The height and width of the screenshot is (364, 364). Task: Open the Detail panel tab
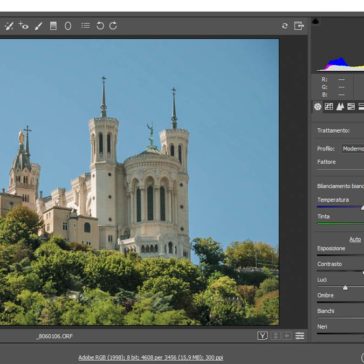(340, 107)
